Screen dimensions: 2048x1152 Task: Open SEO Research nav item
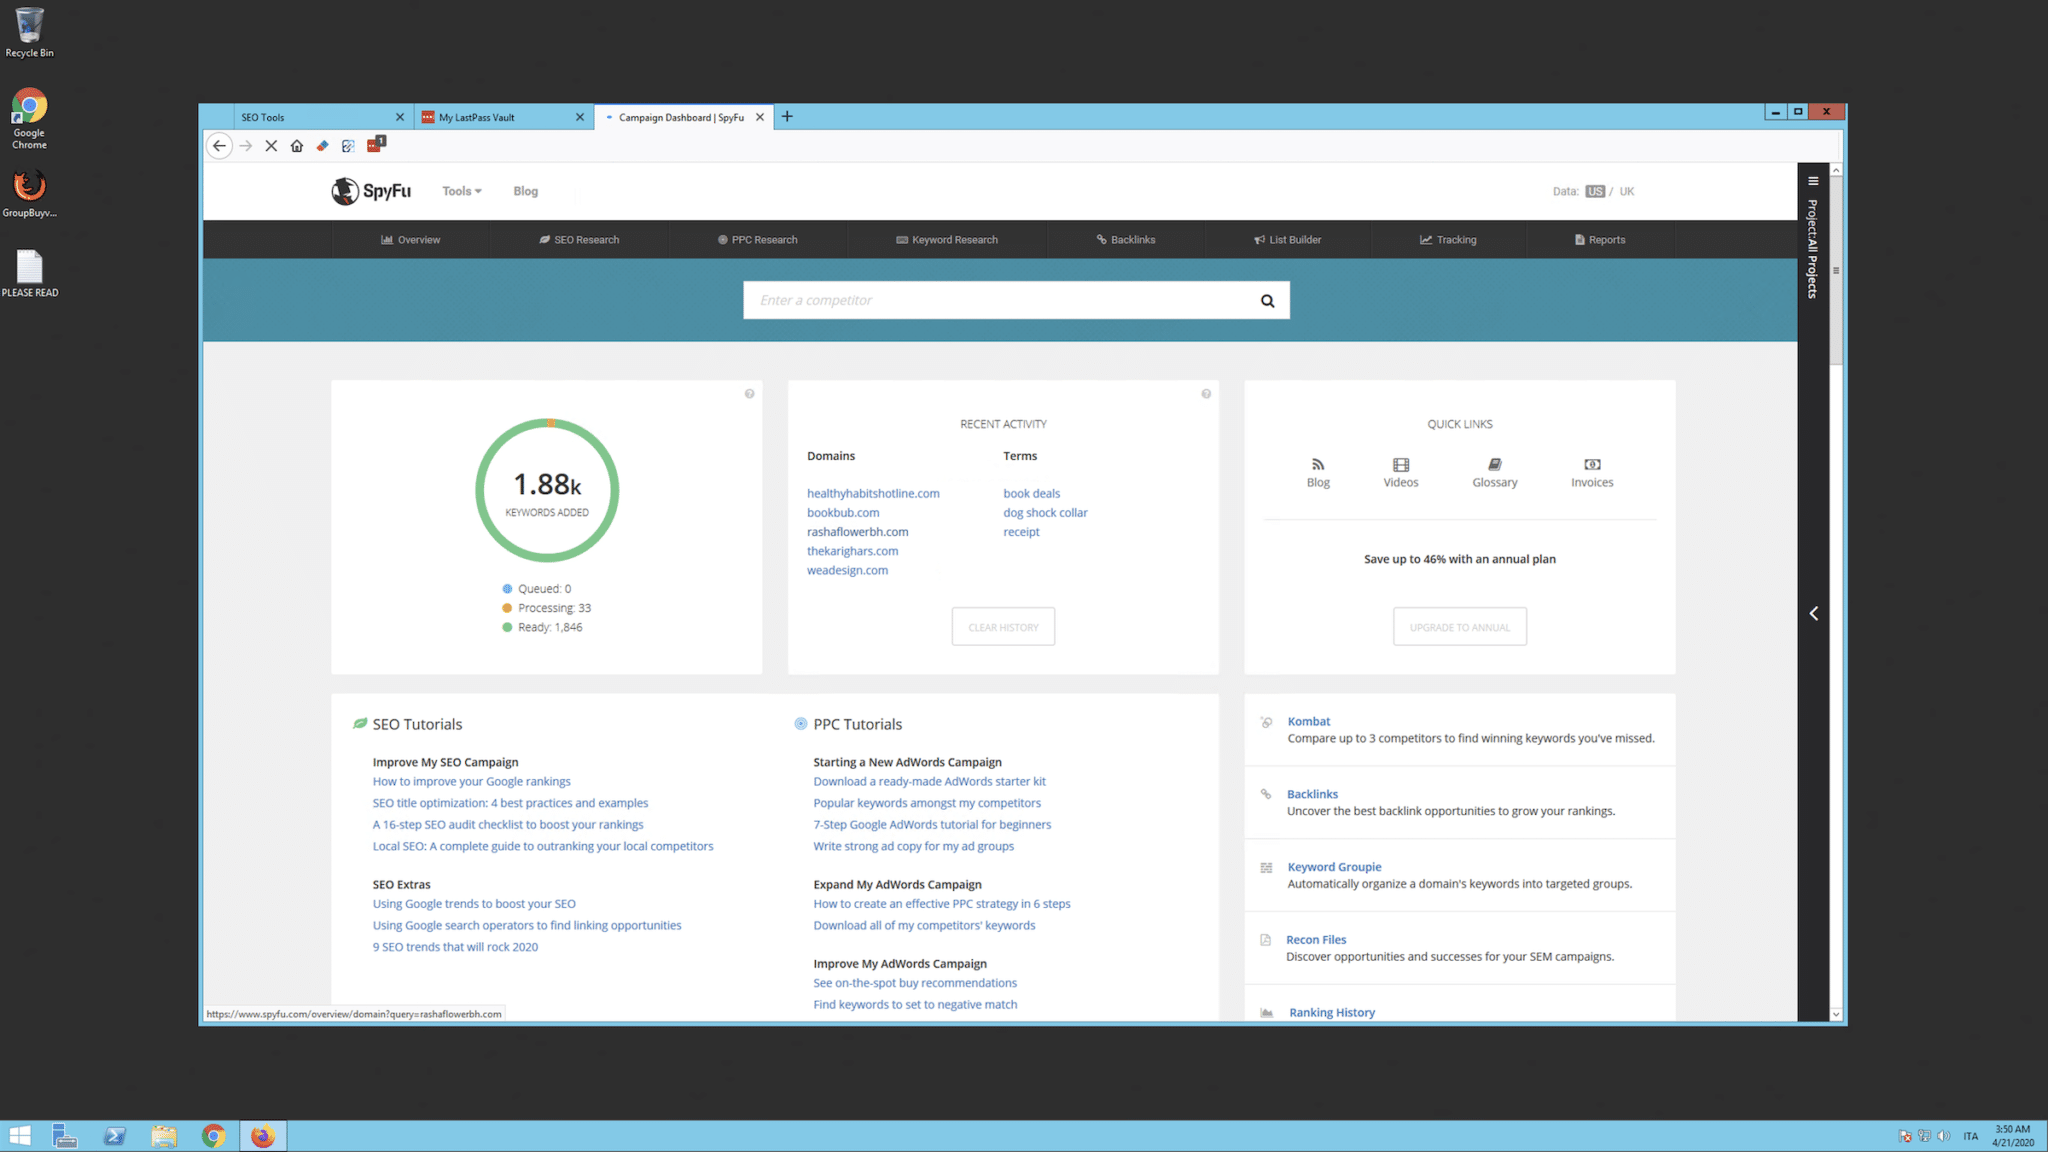coord(579,240)
